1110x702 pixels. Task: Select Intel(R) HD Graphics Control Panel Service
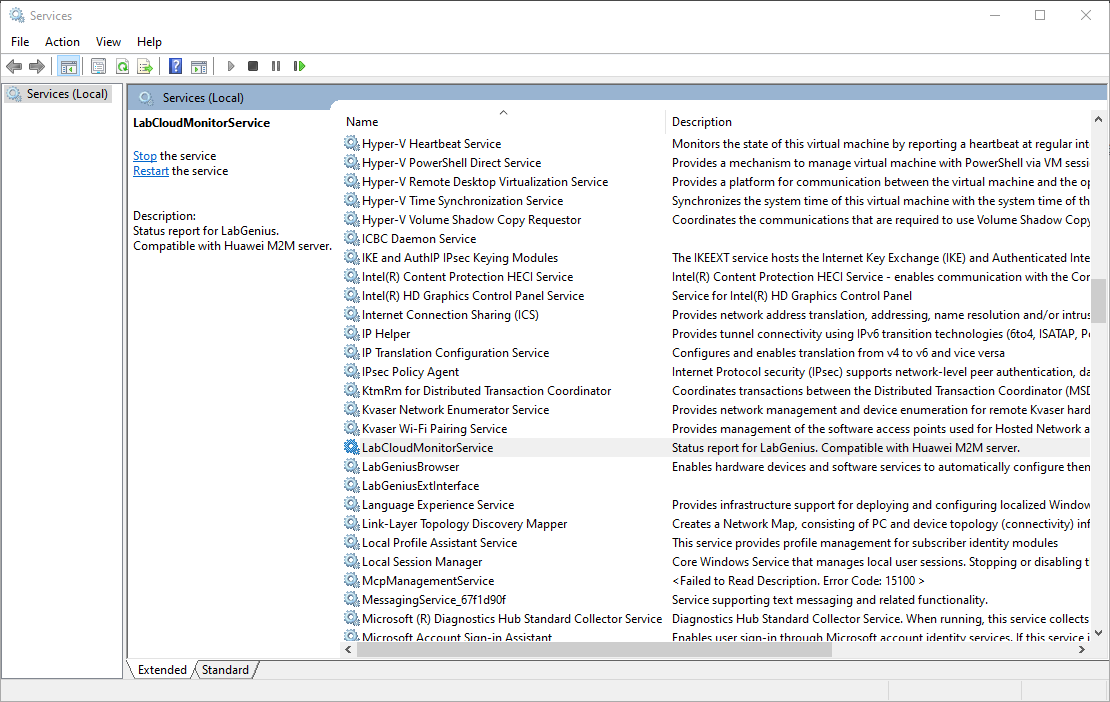coord(473,296)
